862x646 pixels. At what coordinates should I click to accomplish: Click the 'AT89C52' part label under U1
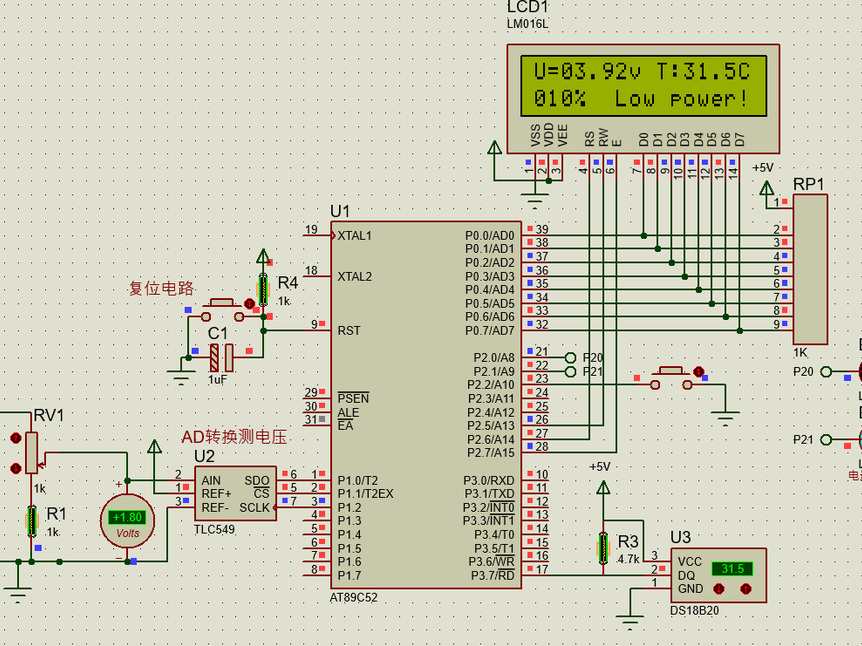(353, 598)
